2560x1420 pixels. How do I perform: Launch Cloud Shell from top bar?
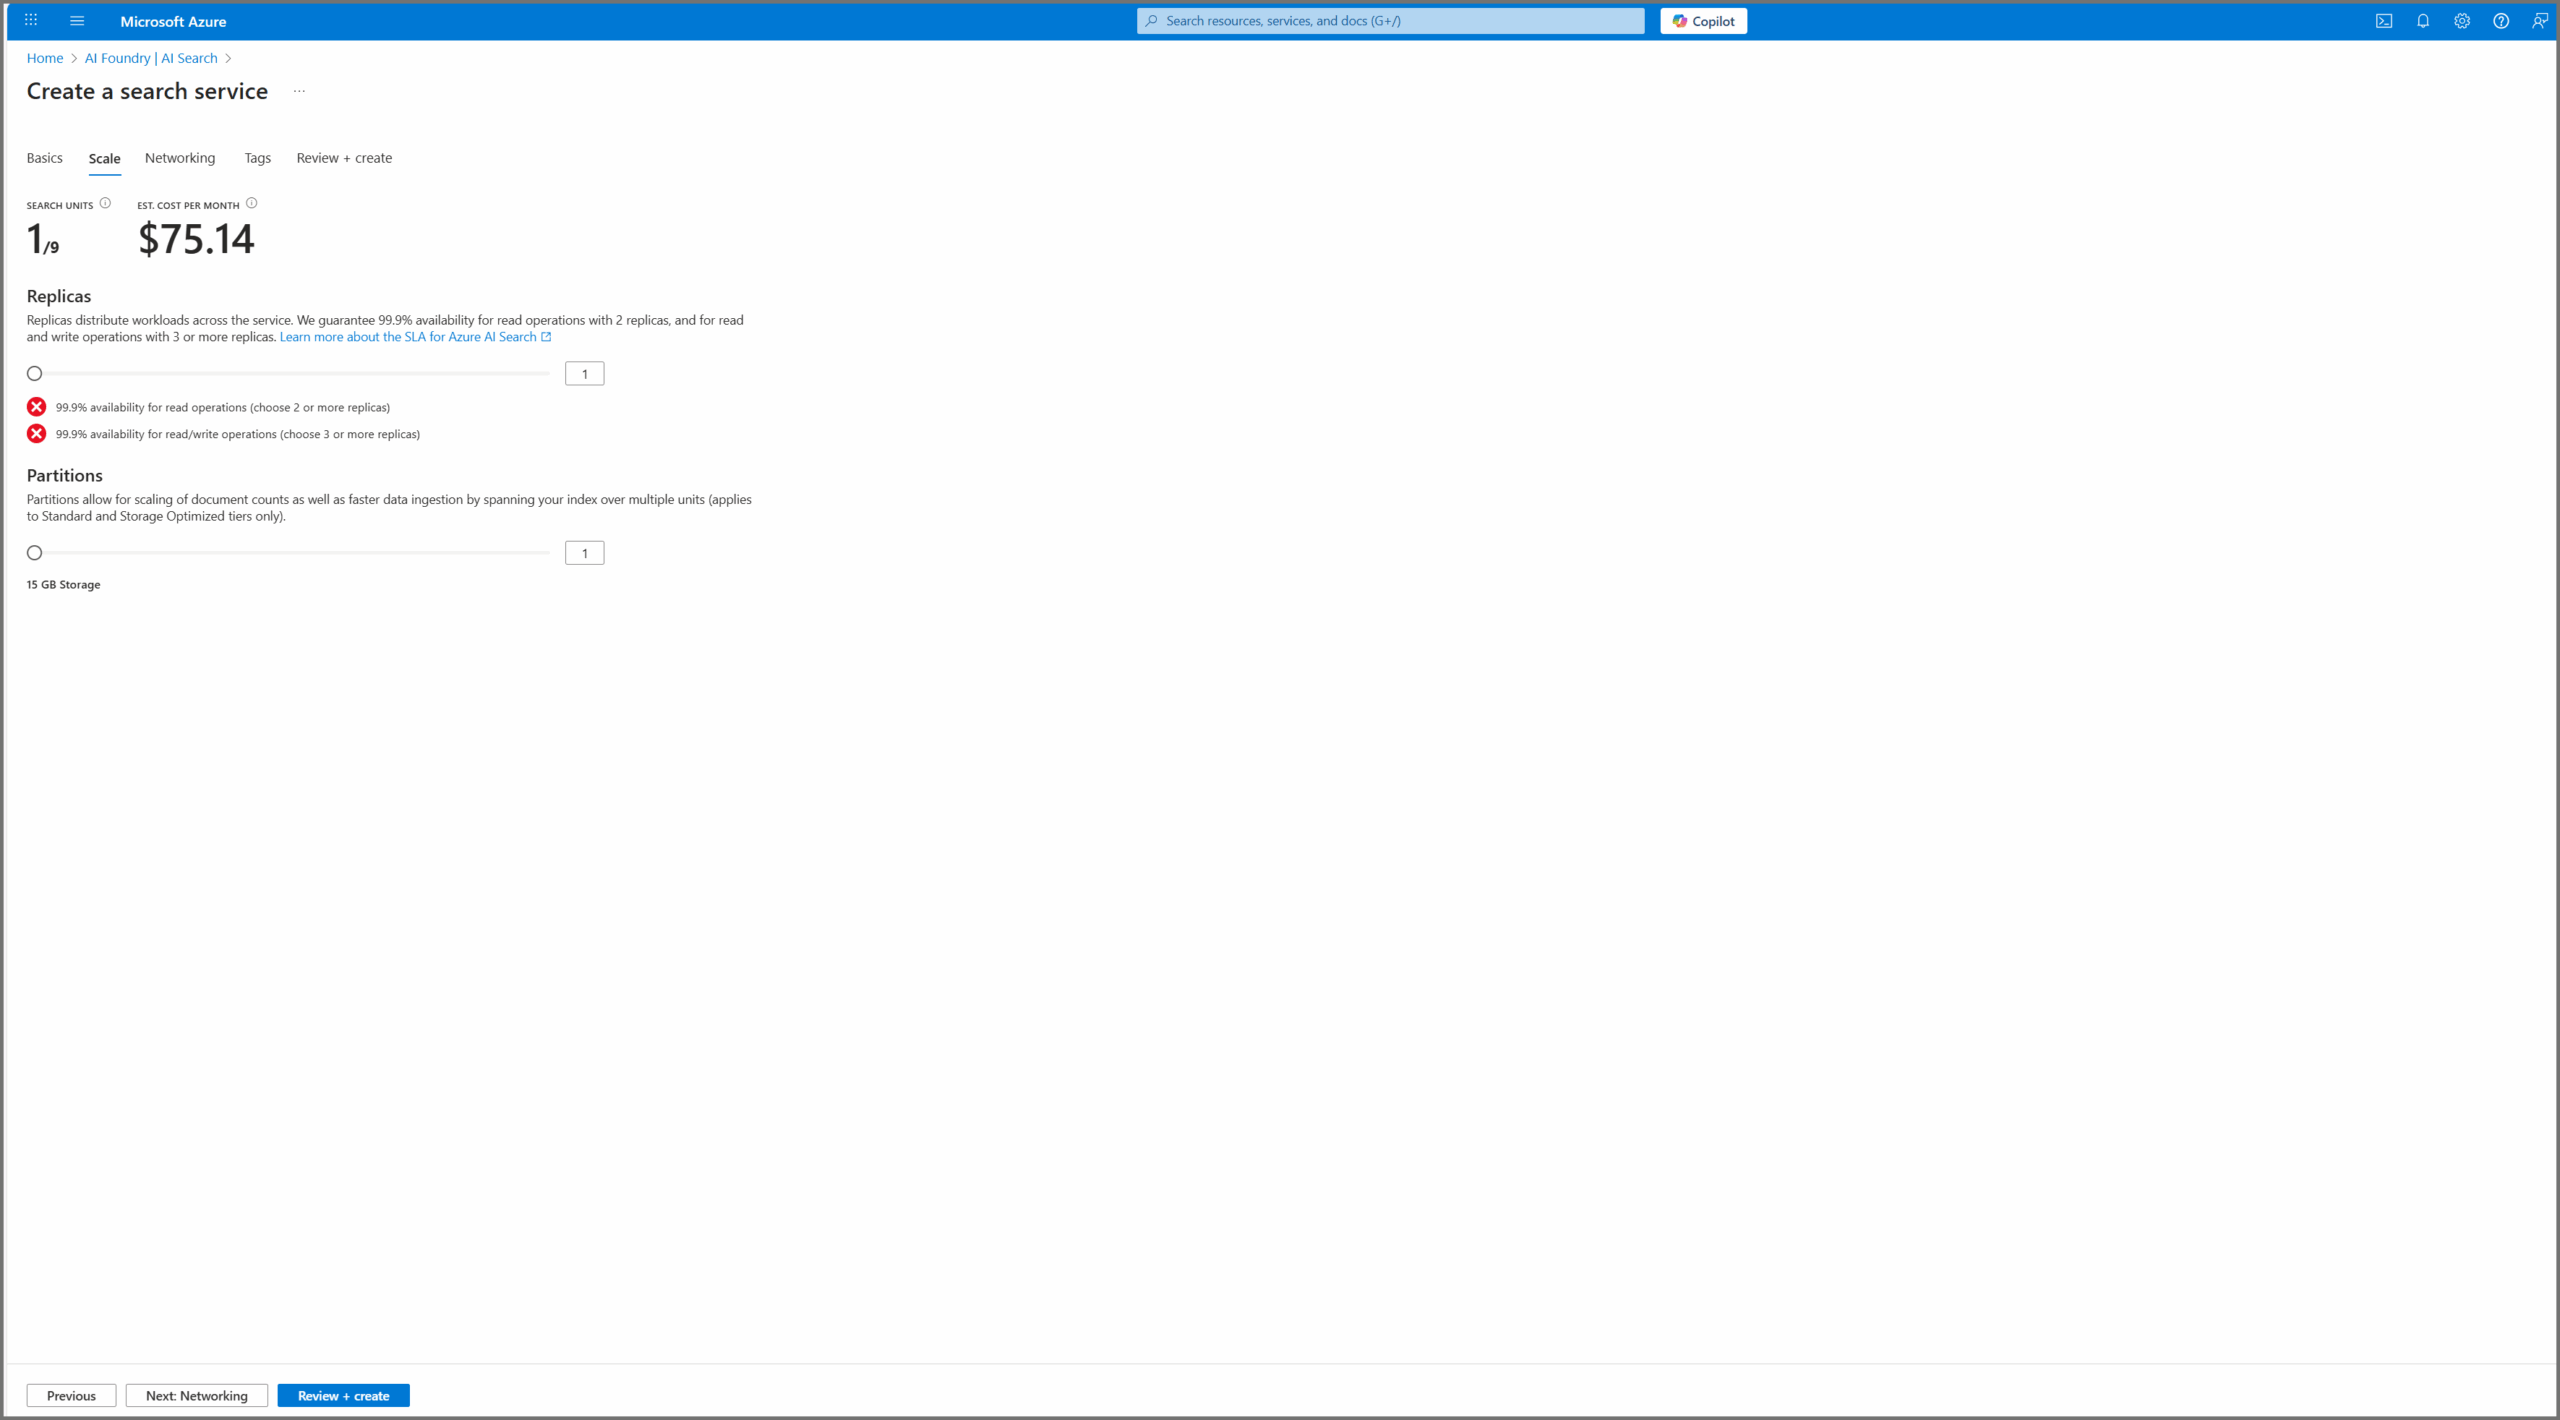(2384, 20)
